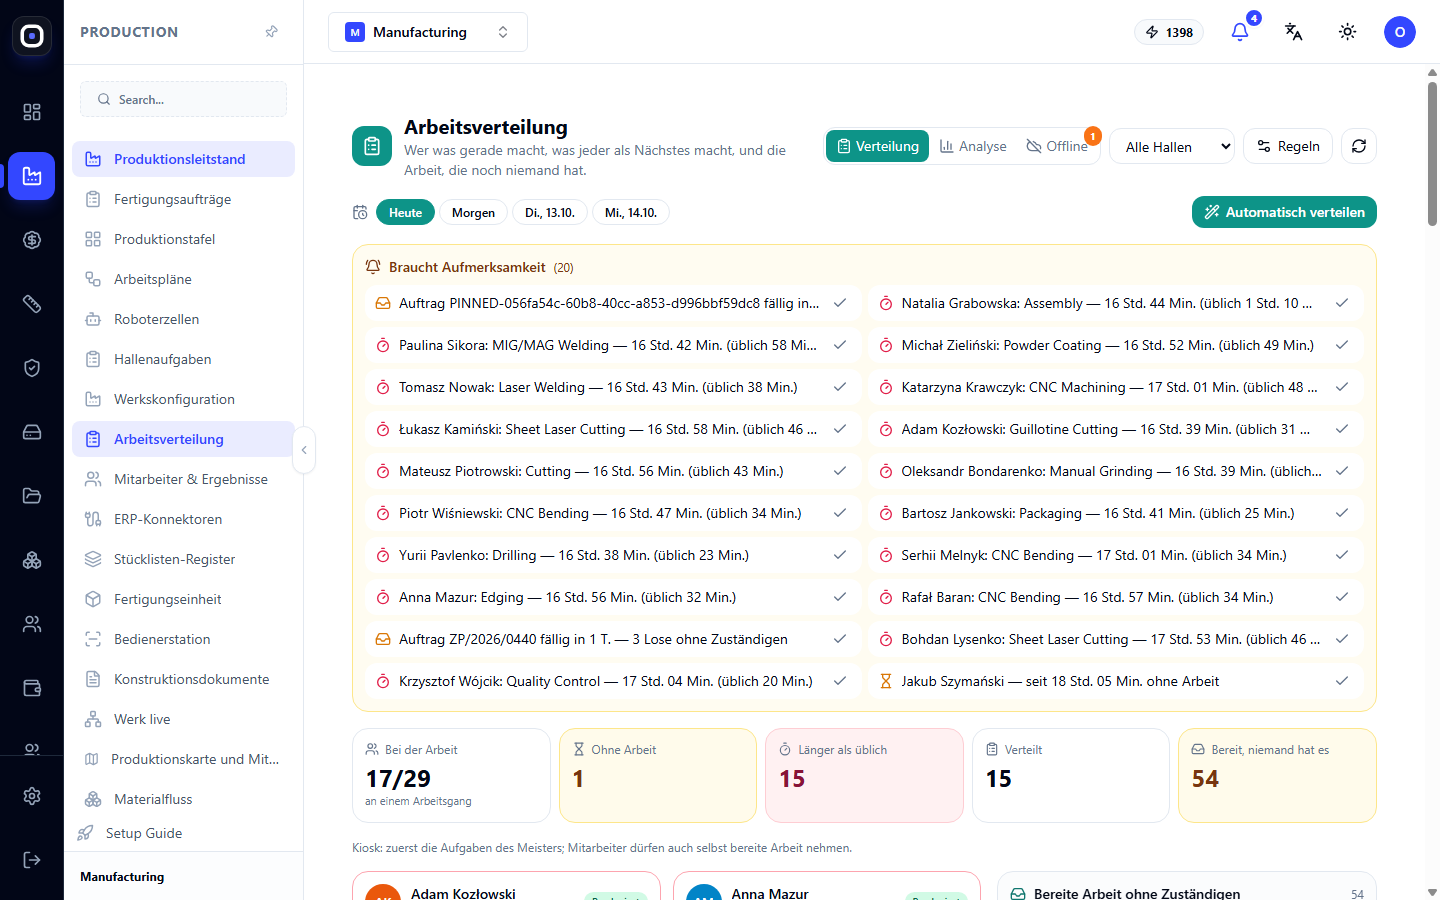This screenshot has height=900, width=1440.
Task: Open the calendar date picker icon
Action: click(360, 212)
